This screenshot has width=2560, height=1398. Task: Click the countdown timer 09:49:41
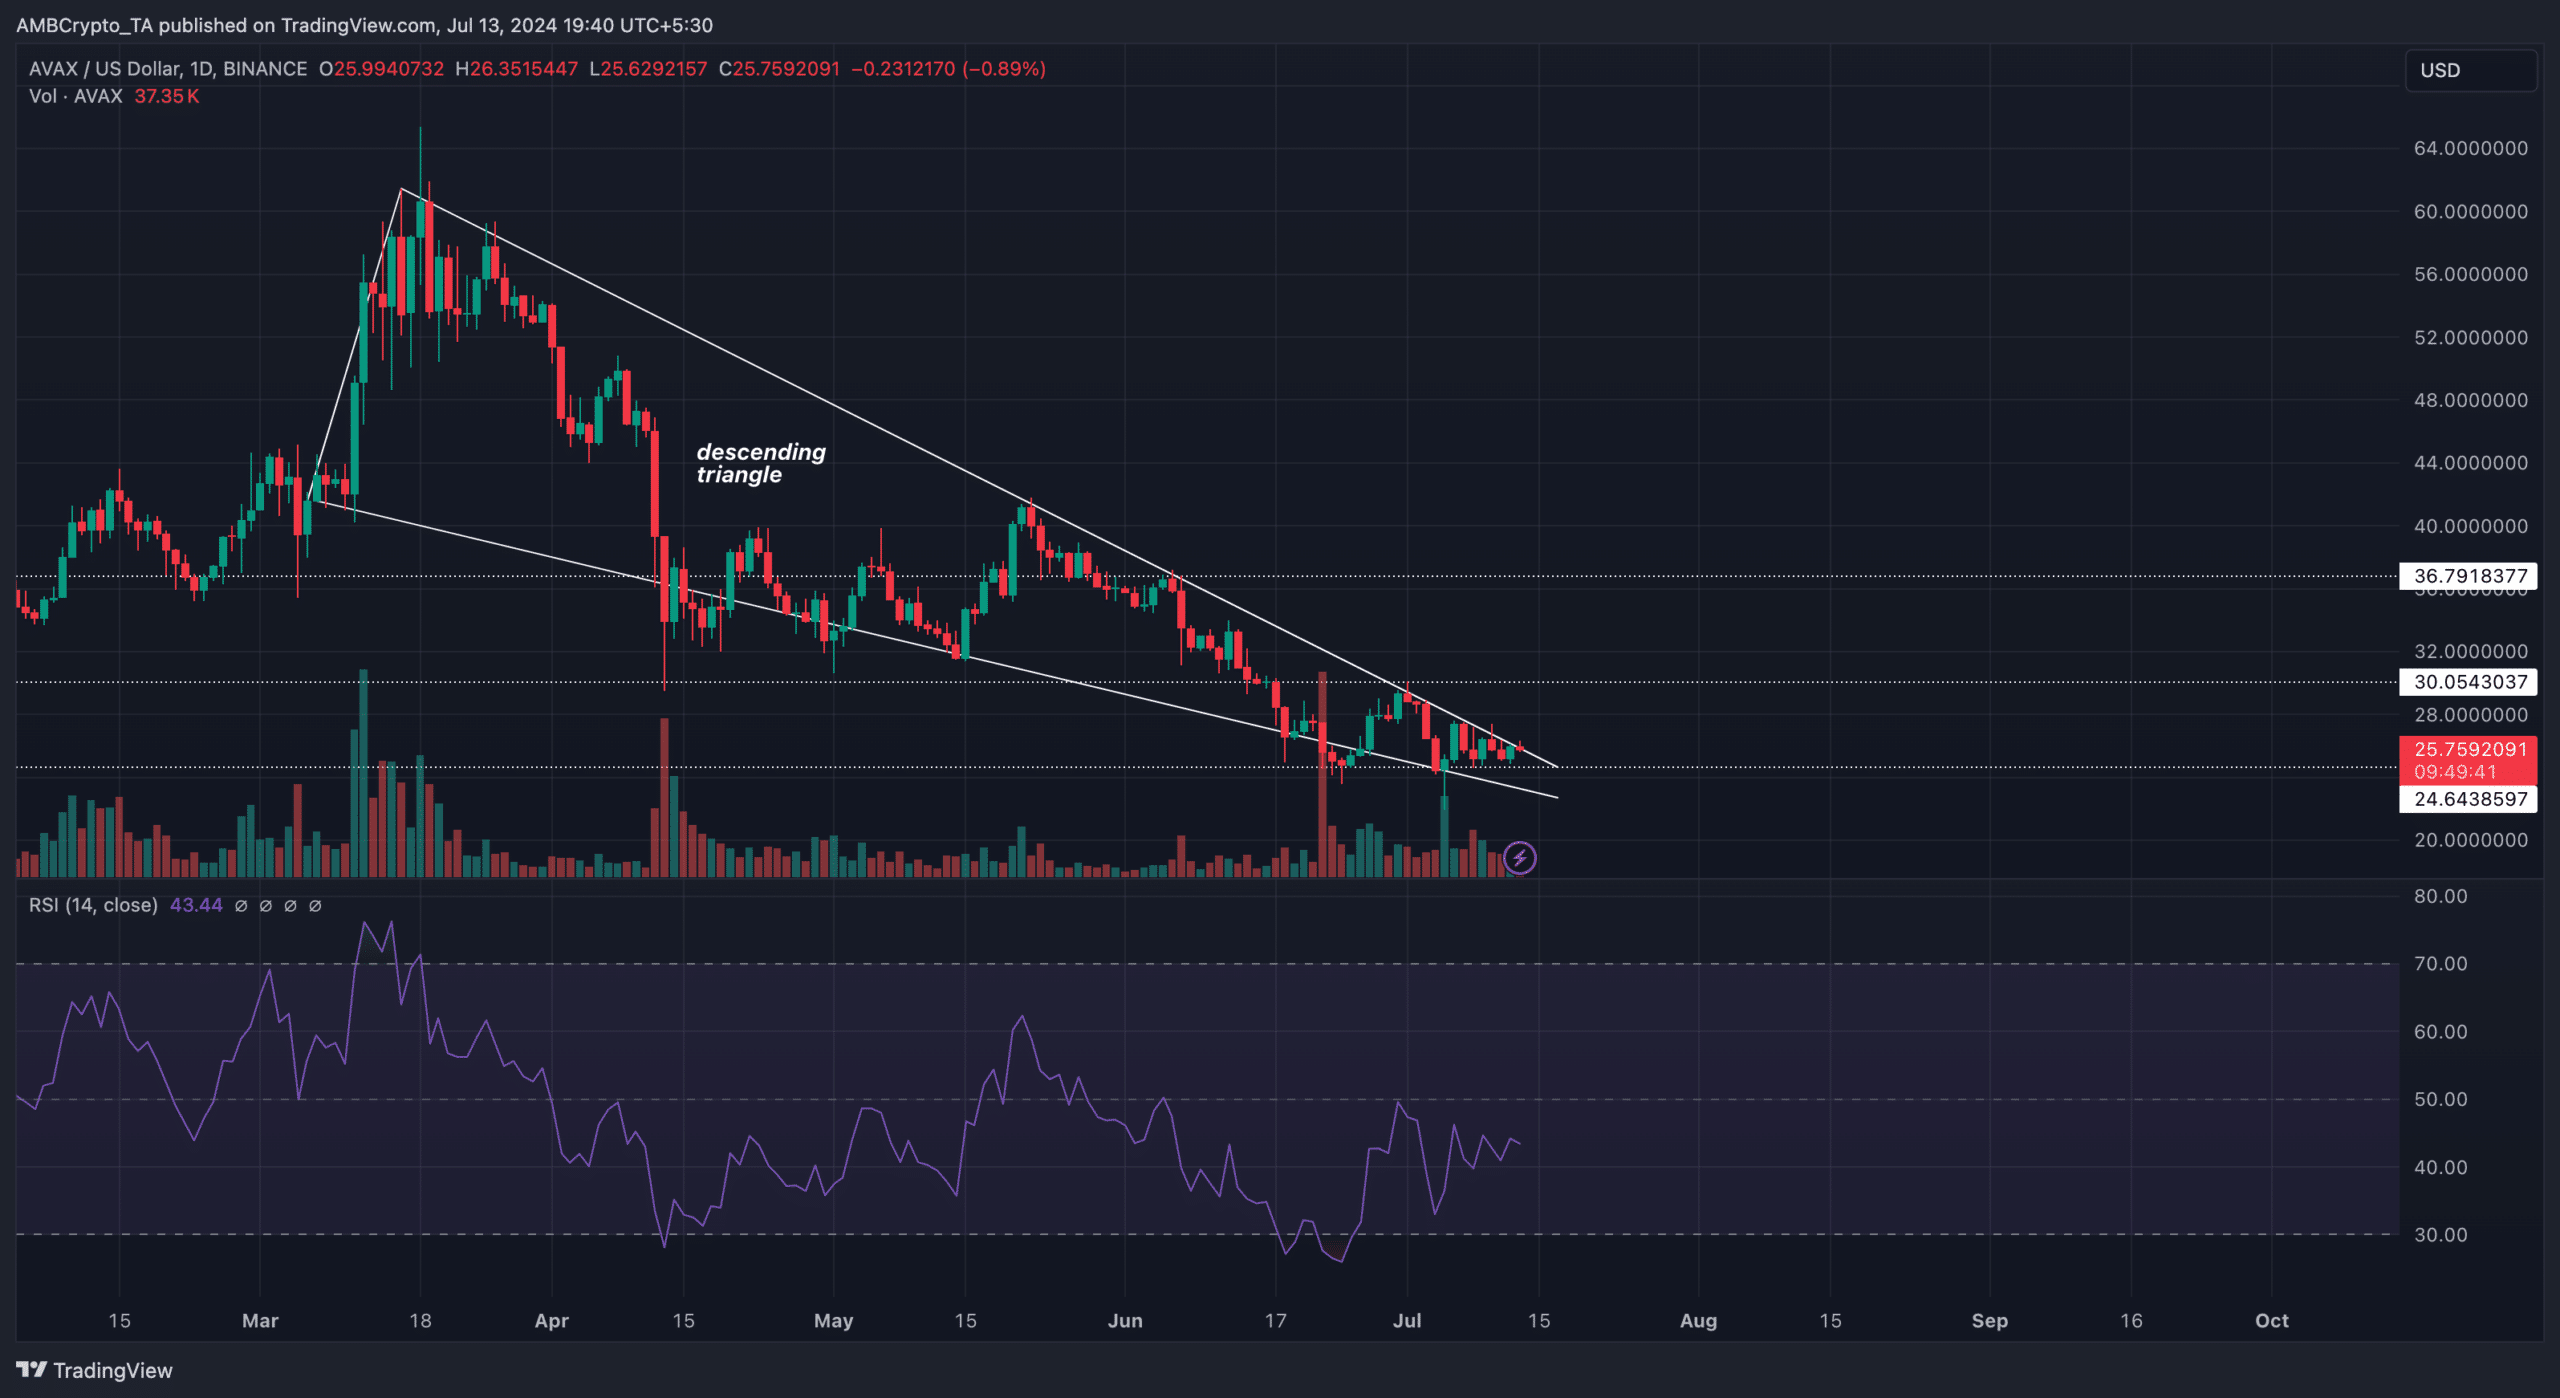coord(2455,772)
